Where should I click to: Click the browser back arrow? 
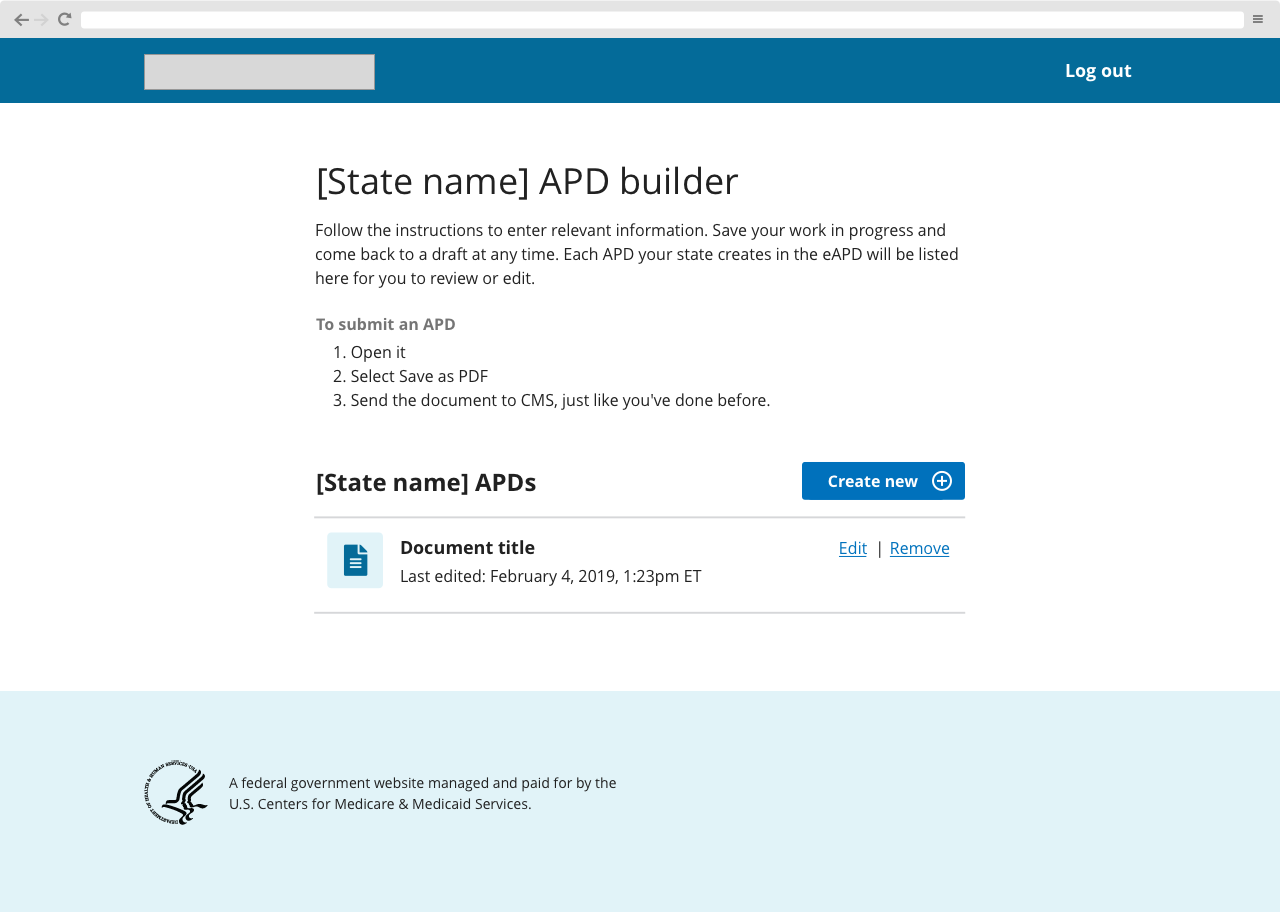[20, 18]
